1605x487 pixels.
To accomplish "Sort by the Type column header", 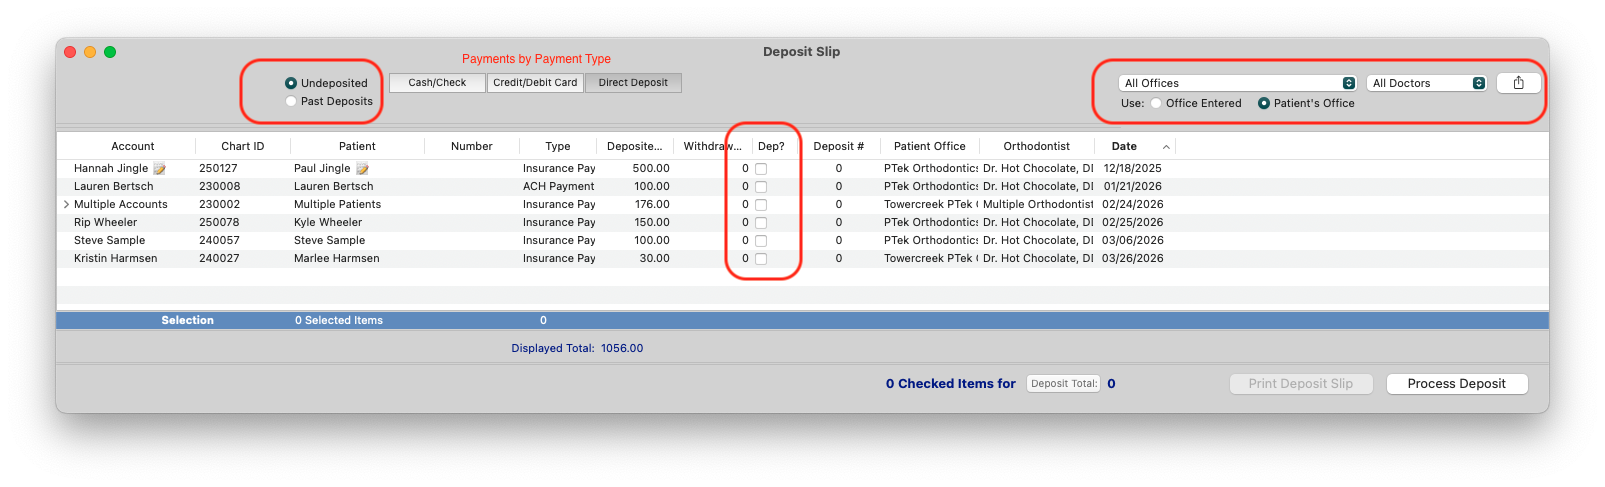I will (558, 146).
